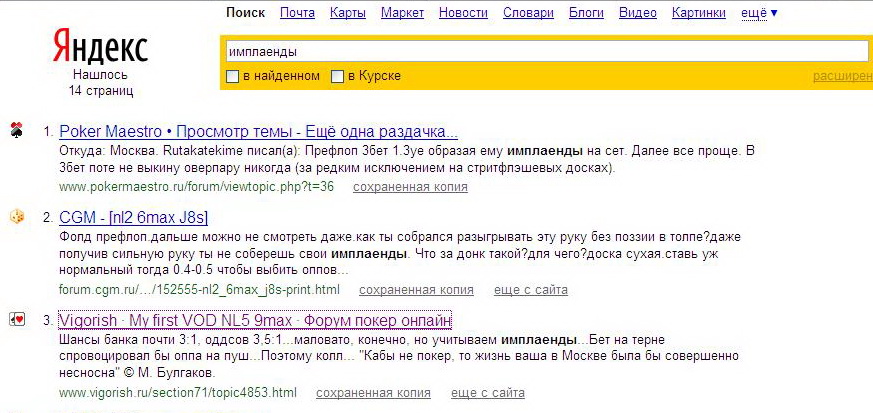Click the snippet text starting 'Шансы банка'

tap(399, 356)
